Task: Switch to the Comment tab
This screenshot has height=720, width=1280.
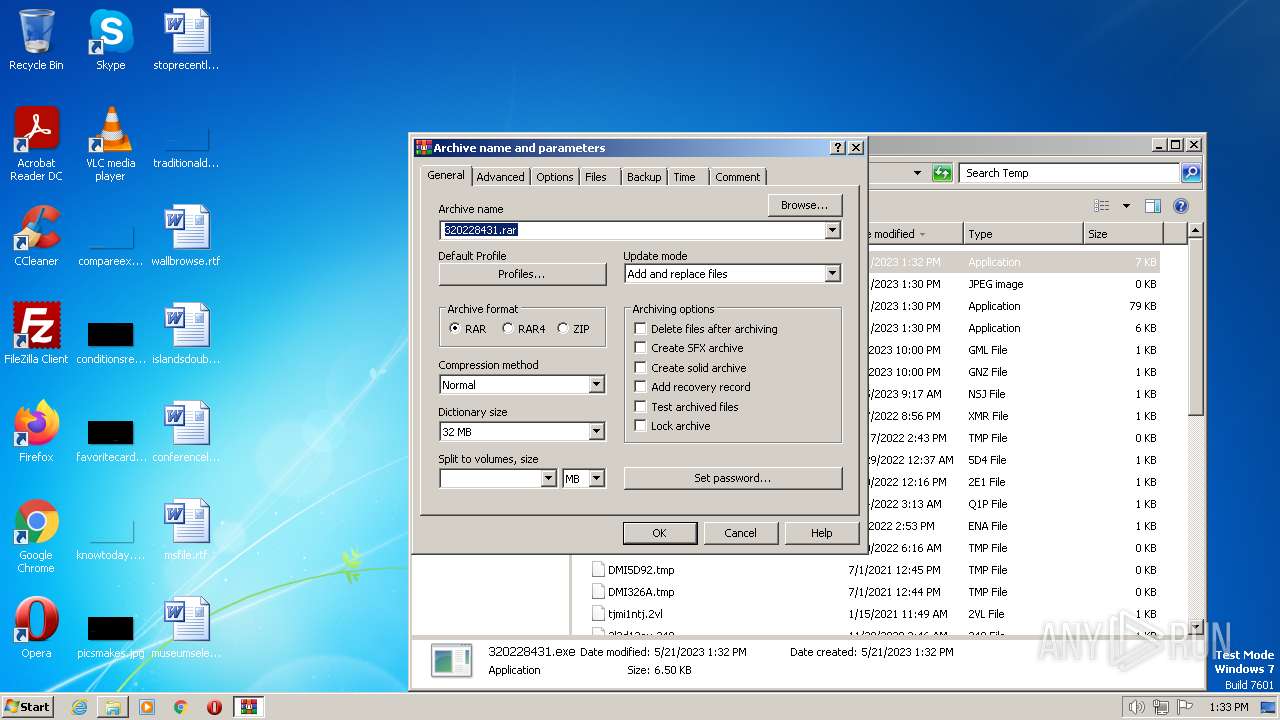Action: coord(738,177)
